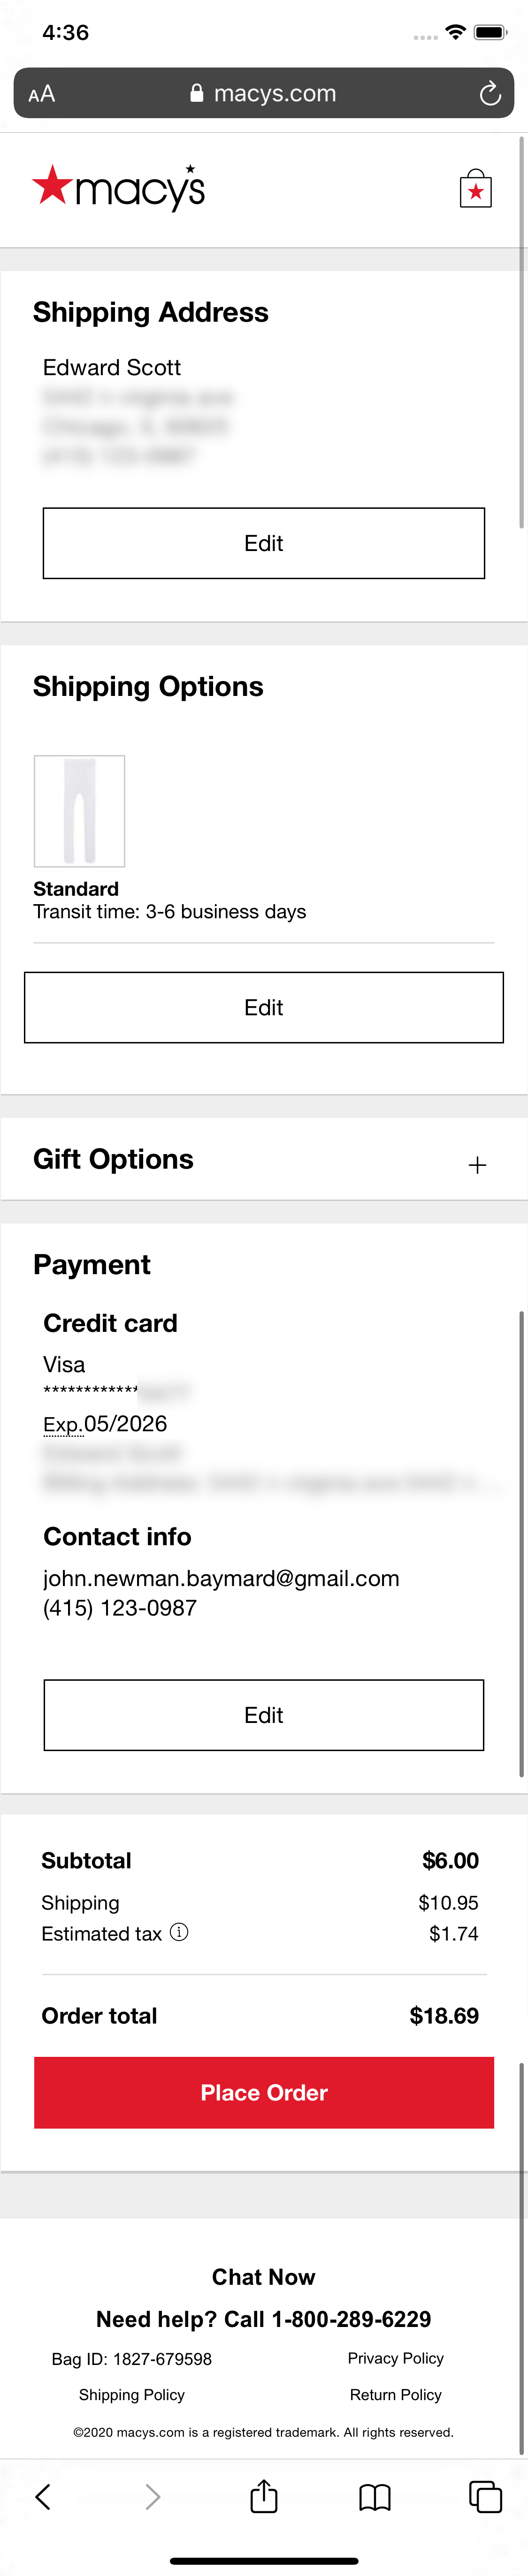This screenshot has height=2576, width=528.
Task: Tap the reload icon in the address bar
Action: (491, 93)
